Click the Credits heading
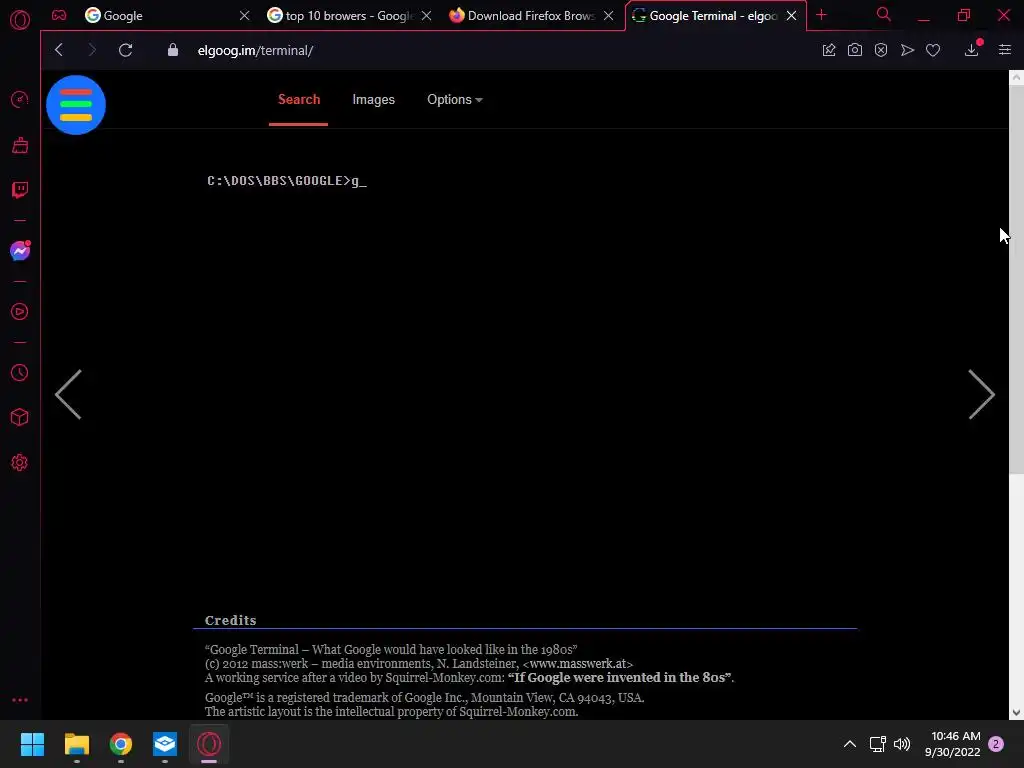The image size is (1024, 768). 231,620
